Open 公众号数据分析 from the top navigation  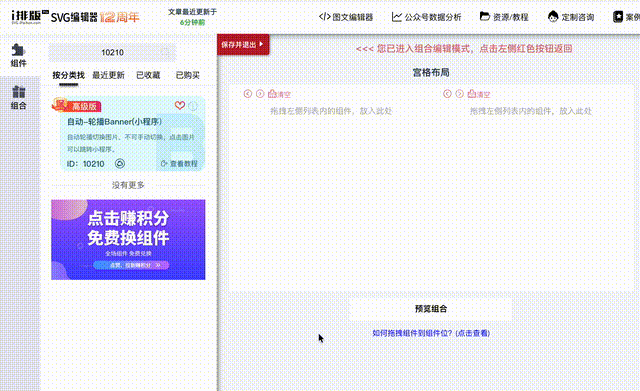(426, 17)
